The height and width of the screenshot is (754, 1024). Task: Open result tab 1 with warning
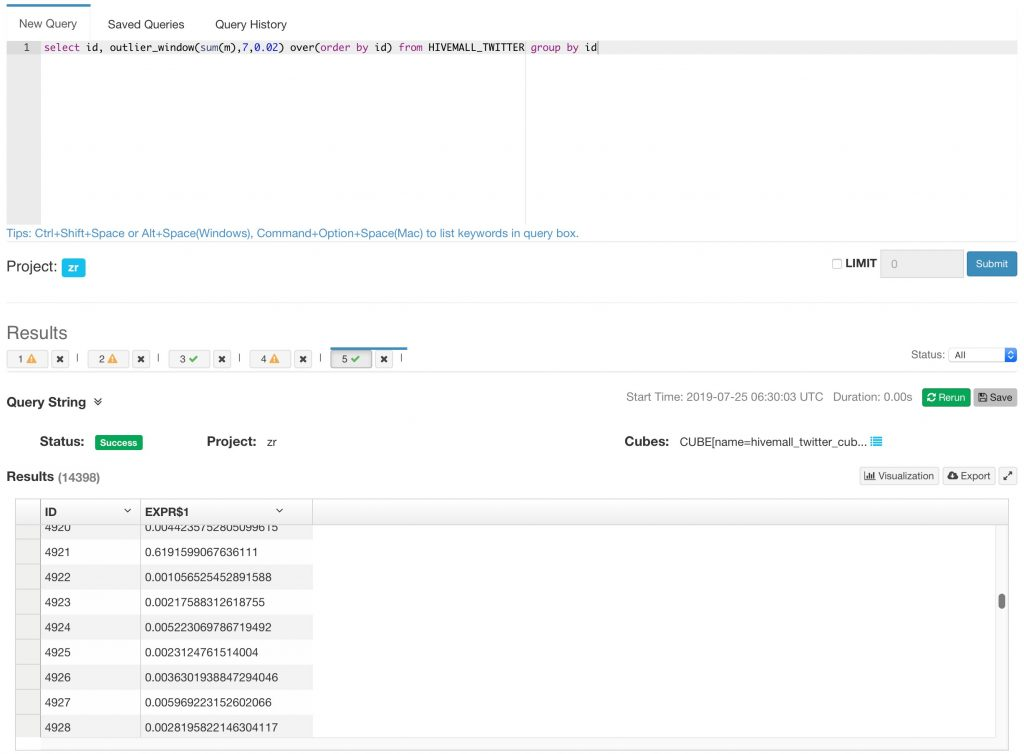pyautogui.click(x=27, y=359)
